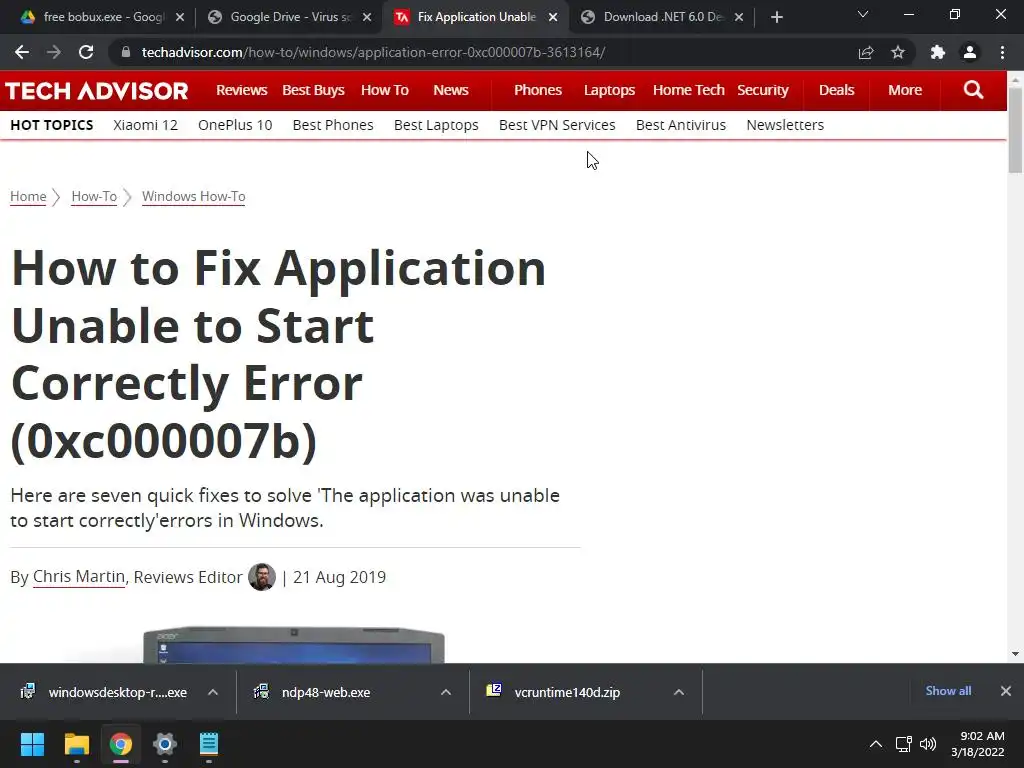Bookmark this page with the star icon
Viewport: 1024px width, 768px height.
(898, 52)
